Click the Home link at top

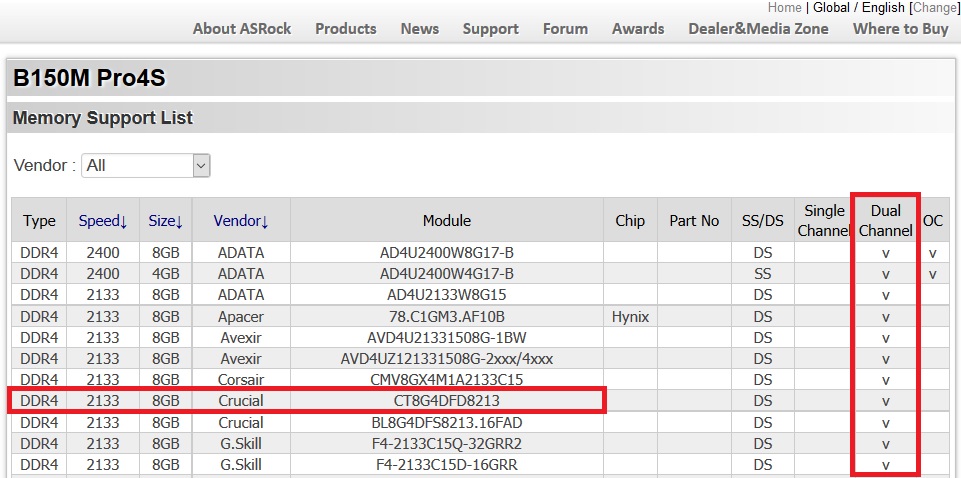[784, 7]
